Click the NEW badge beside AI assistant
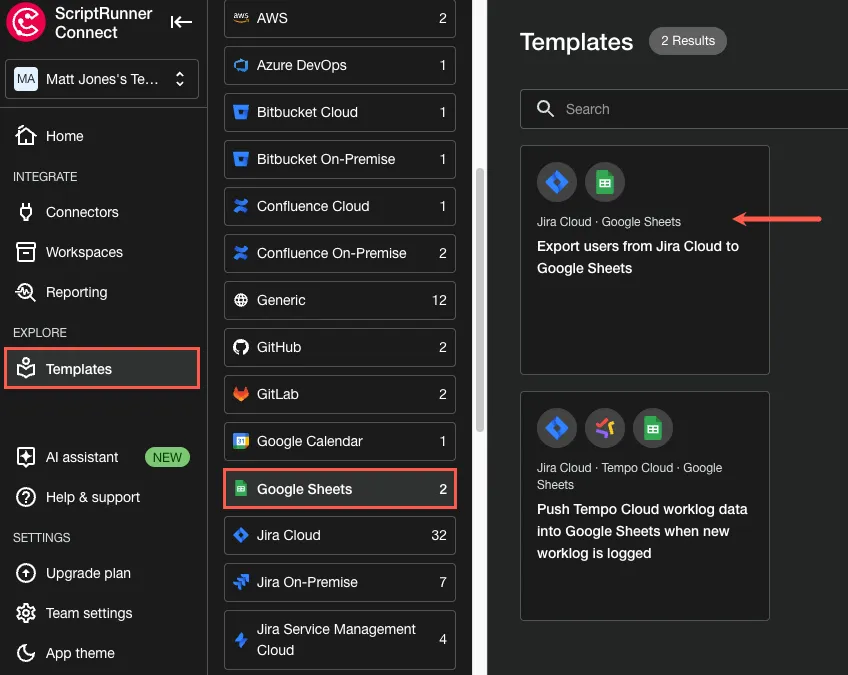848x675 pixels. [167, 458]
